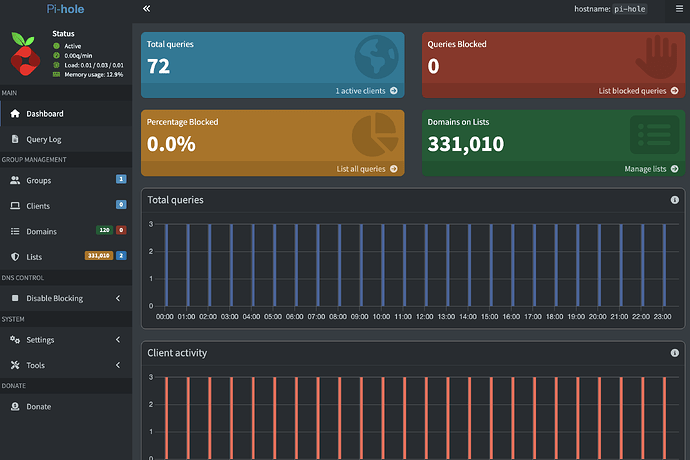Click the 72 total queries value

(158, 66)
